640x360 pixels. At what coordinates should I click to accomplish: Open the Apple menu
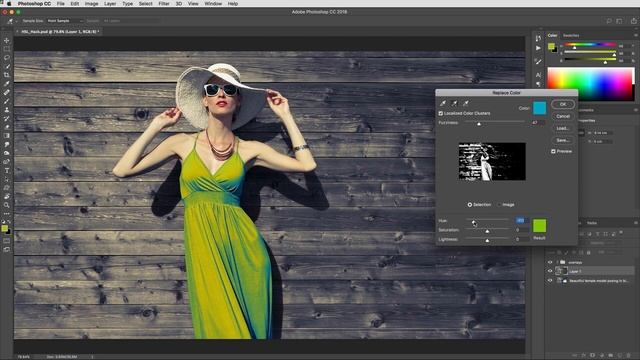[9, 4]
